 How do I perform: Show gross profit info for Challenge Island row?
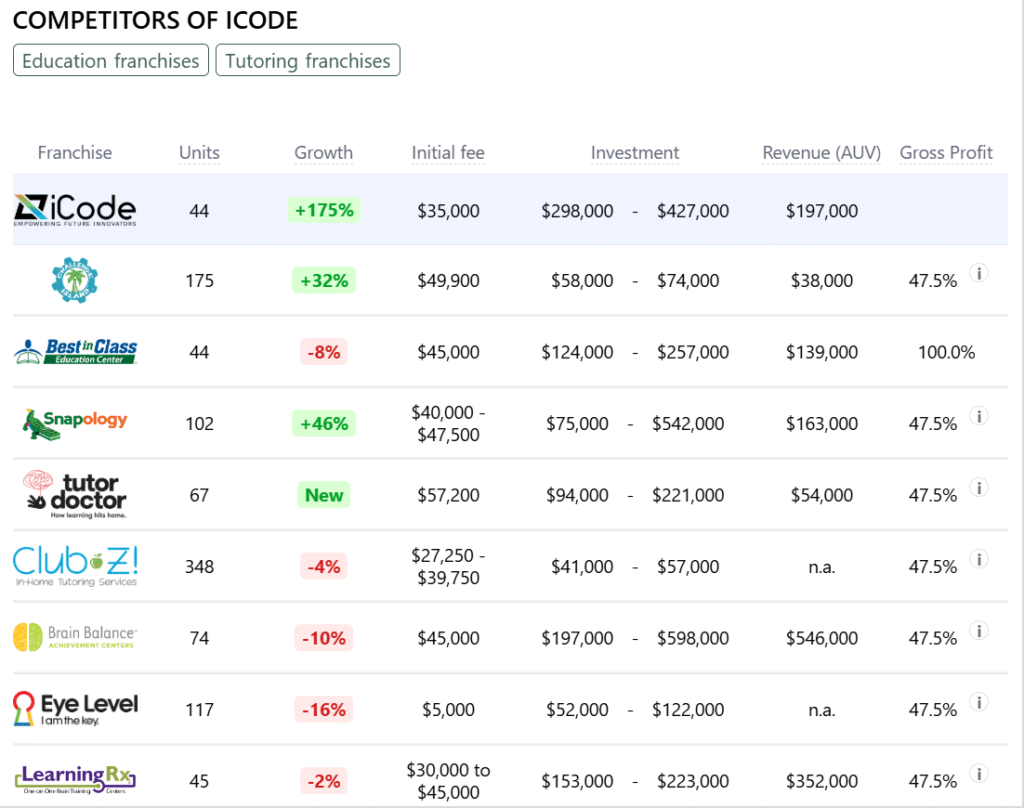point(978,273)
